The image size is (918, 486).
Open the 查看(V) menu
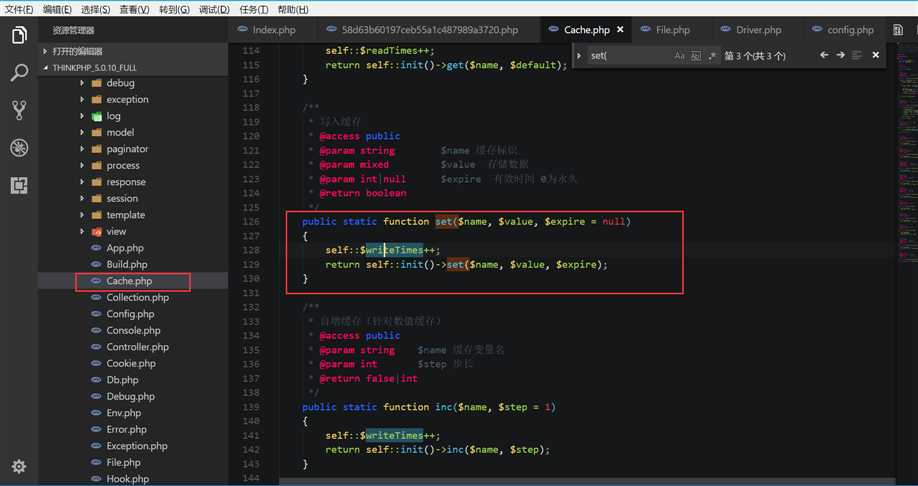(134, 9)
